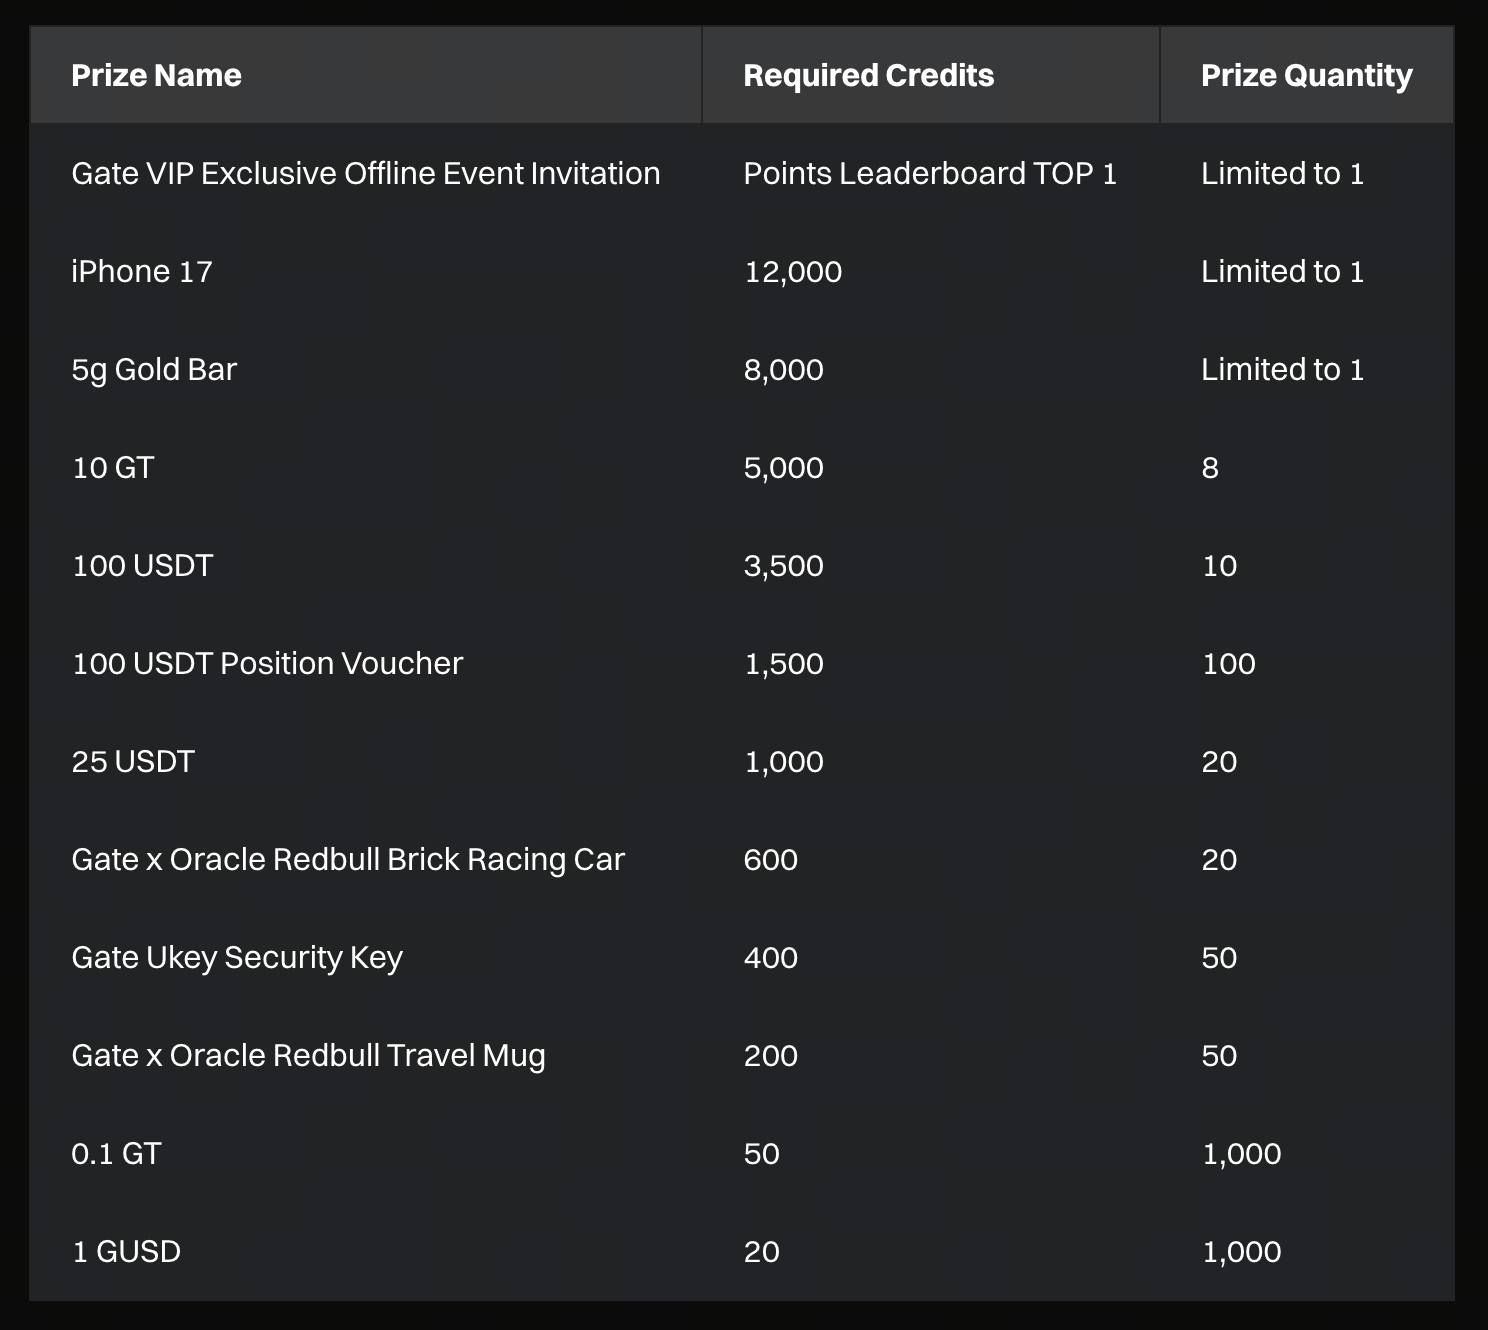This screenshot has height=1330, width=1488.
Task: Select Gate x Oracle Redbull Travel Mug
Action: click(x=308, y=1056)
